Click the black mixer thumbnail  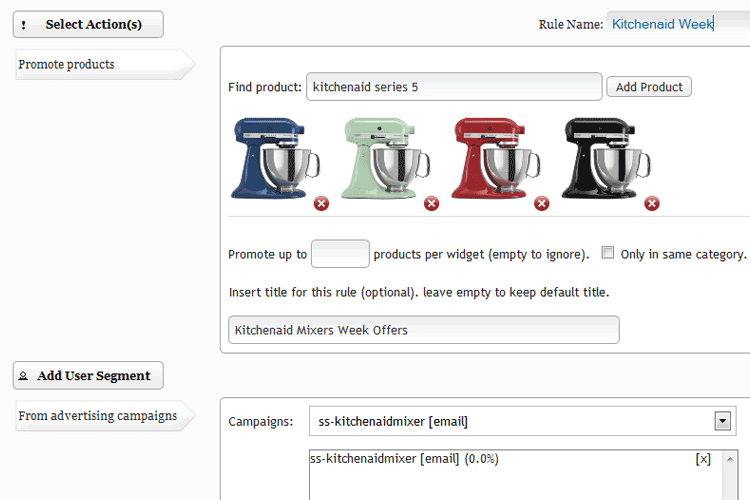pyautogui.click(x=606, y=158)
